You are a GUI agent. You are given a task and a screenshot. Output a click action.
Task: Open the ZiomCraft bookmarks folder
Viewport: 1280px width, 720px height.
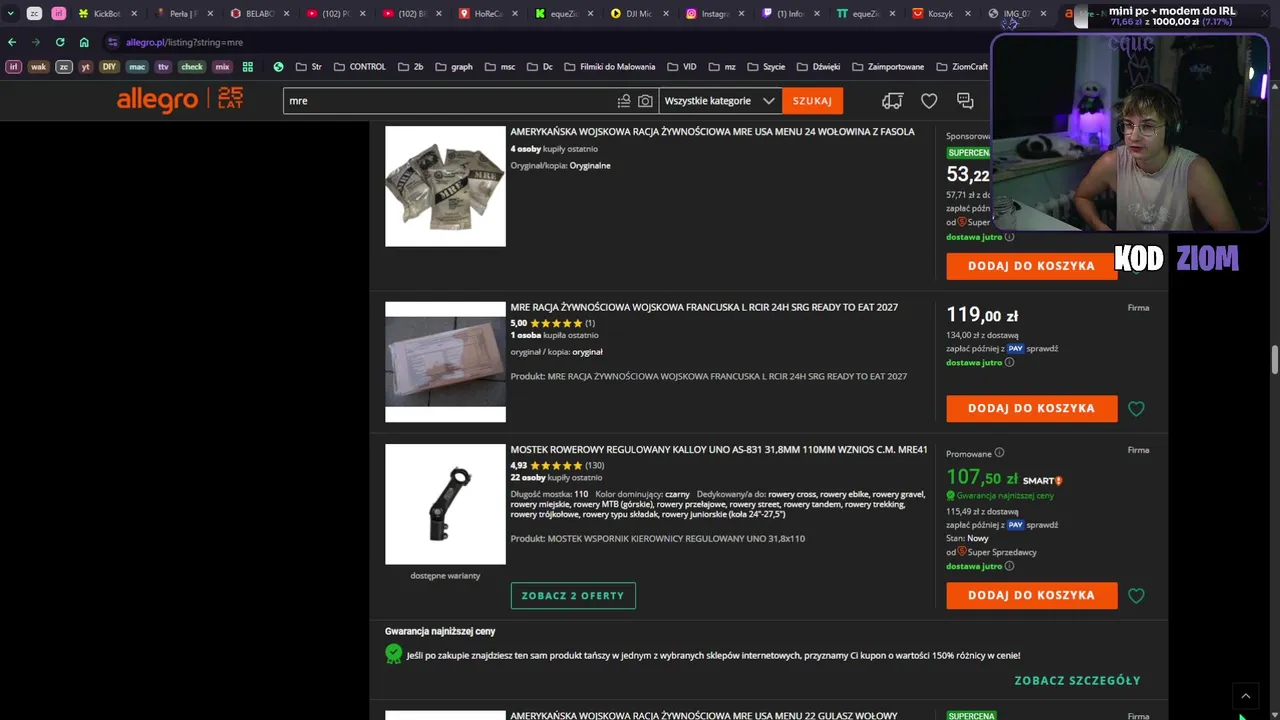coord(962,67)
